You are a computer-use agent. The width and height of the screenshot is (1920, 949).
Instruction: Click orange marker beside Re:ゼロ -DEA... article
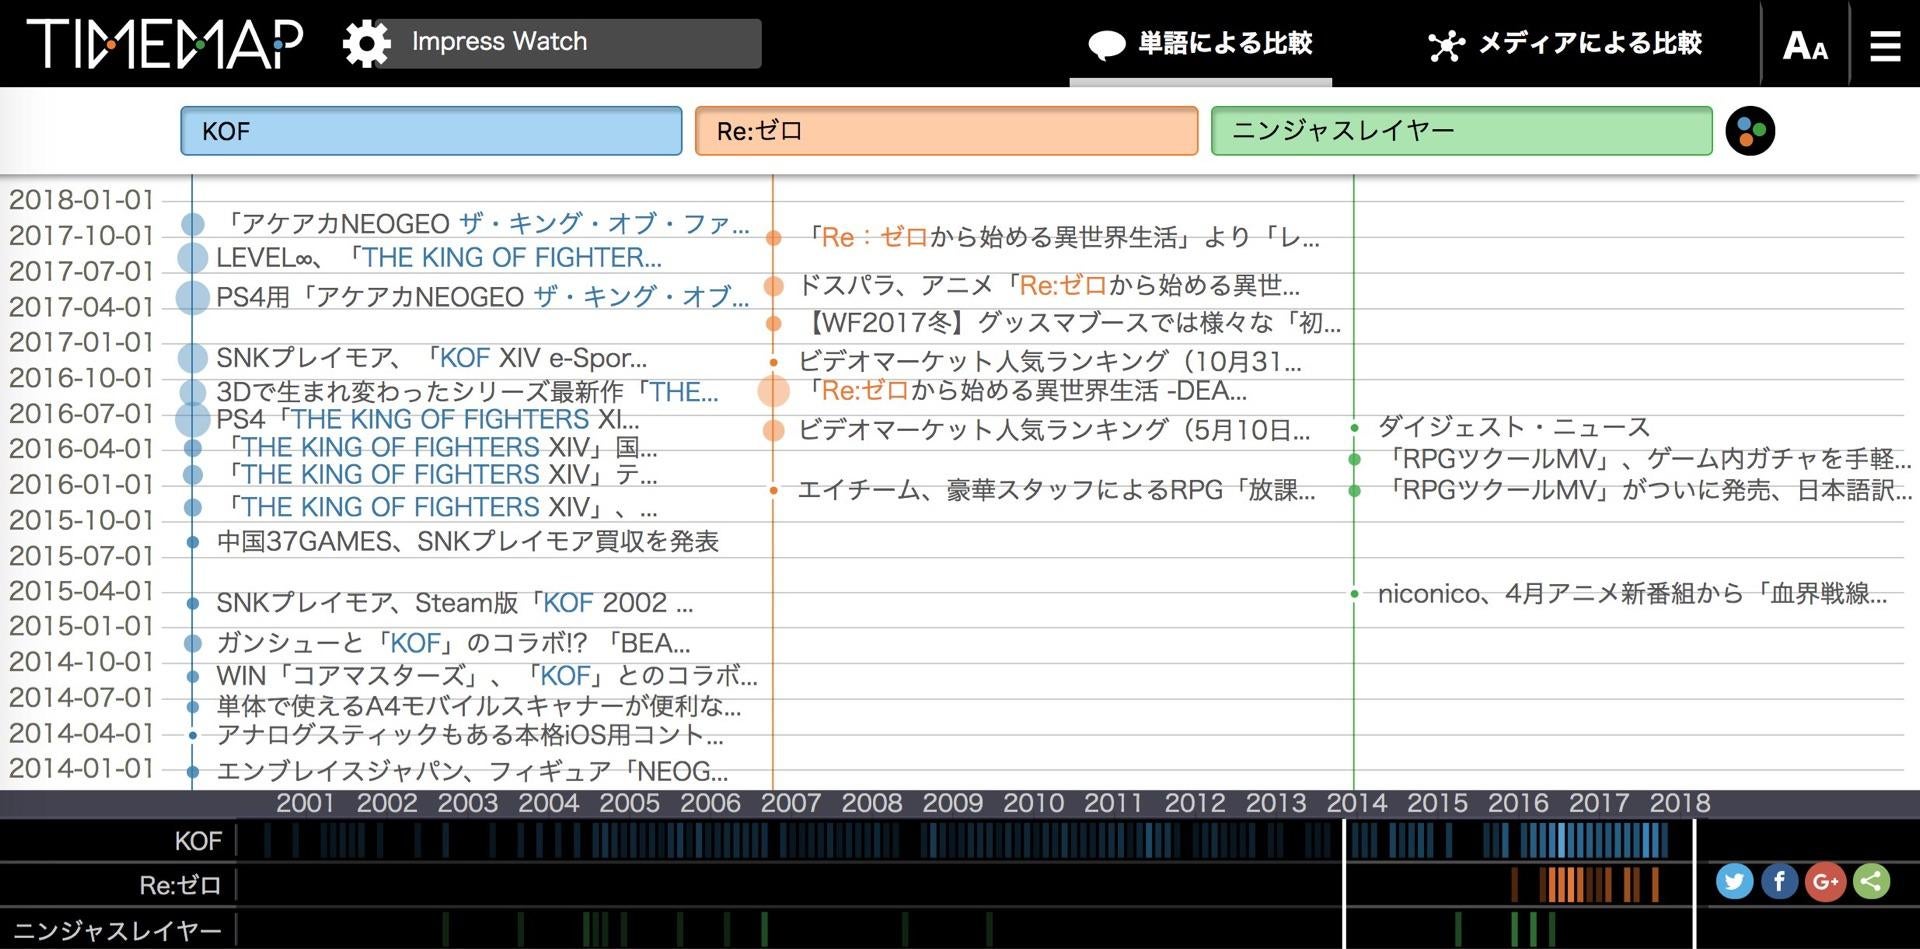coord(773,391)
